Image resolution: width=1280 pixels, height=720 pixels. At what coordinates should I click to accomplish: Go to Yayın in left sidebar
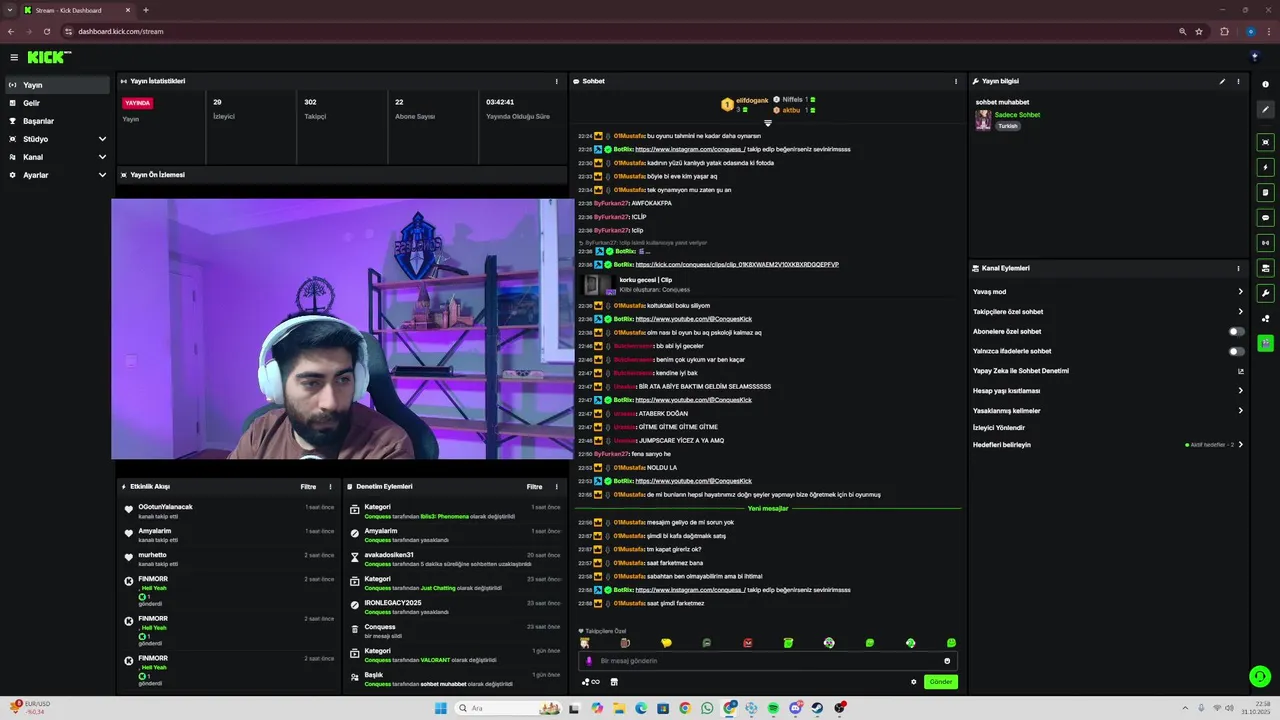pyautogui.click(x=58, y=85)
